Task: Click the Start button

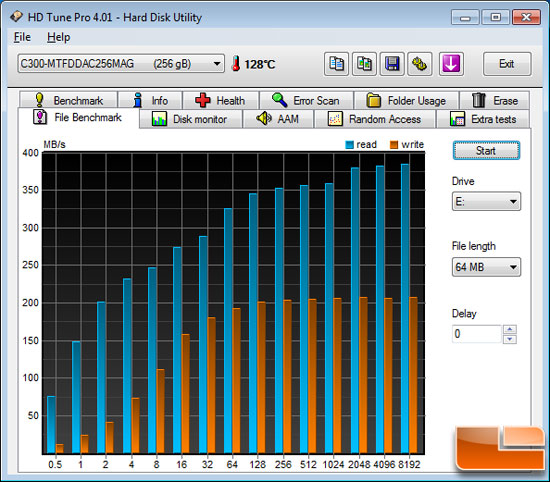Action: (x=486, y=150)
